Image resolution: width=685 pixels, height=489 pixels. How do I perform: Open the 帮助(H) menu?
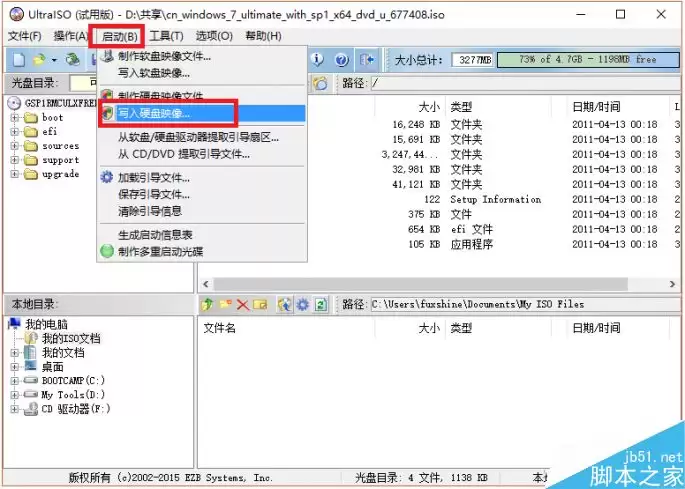(x=263, y=36)
